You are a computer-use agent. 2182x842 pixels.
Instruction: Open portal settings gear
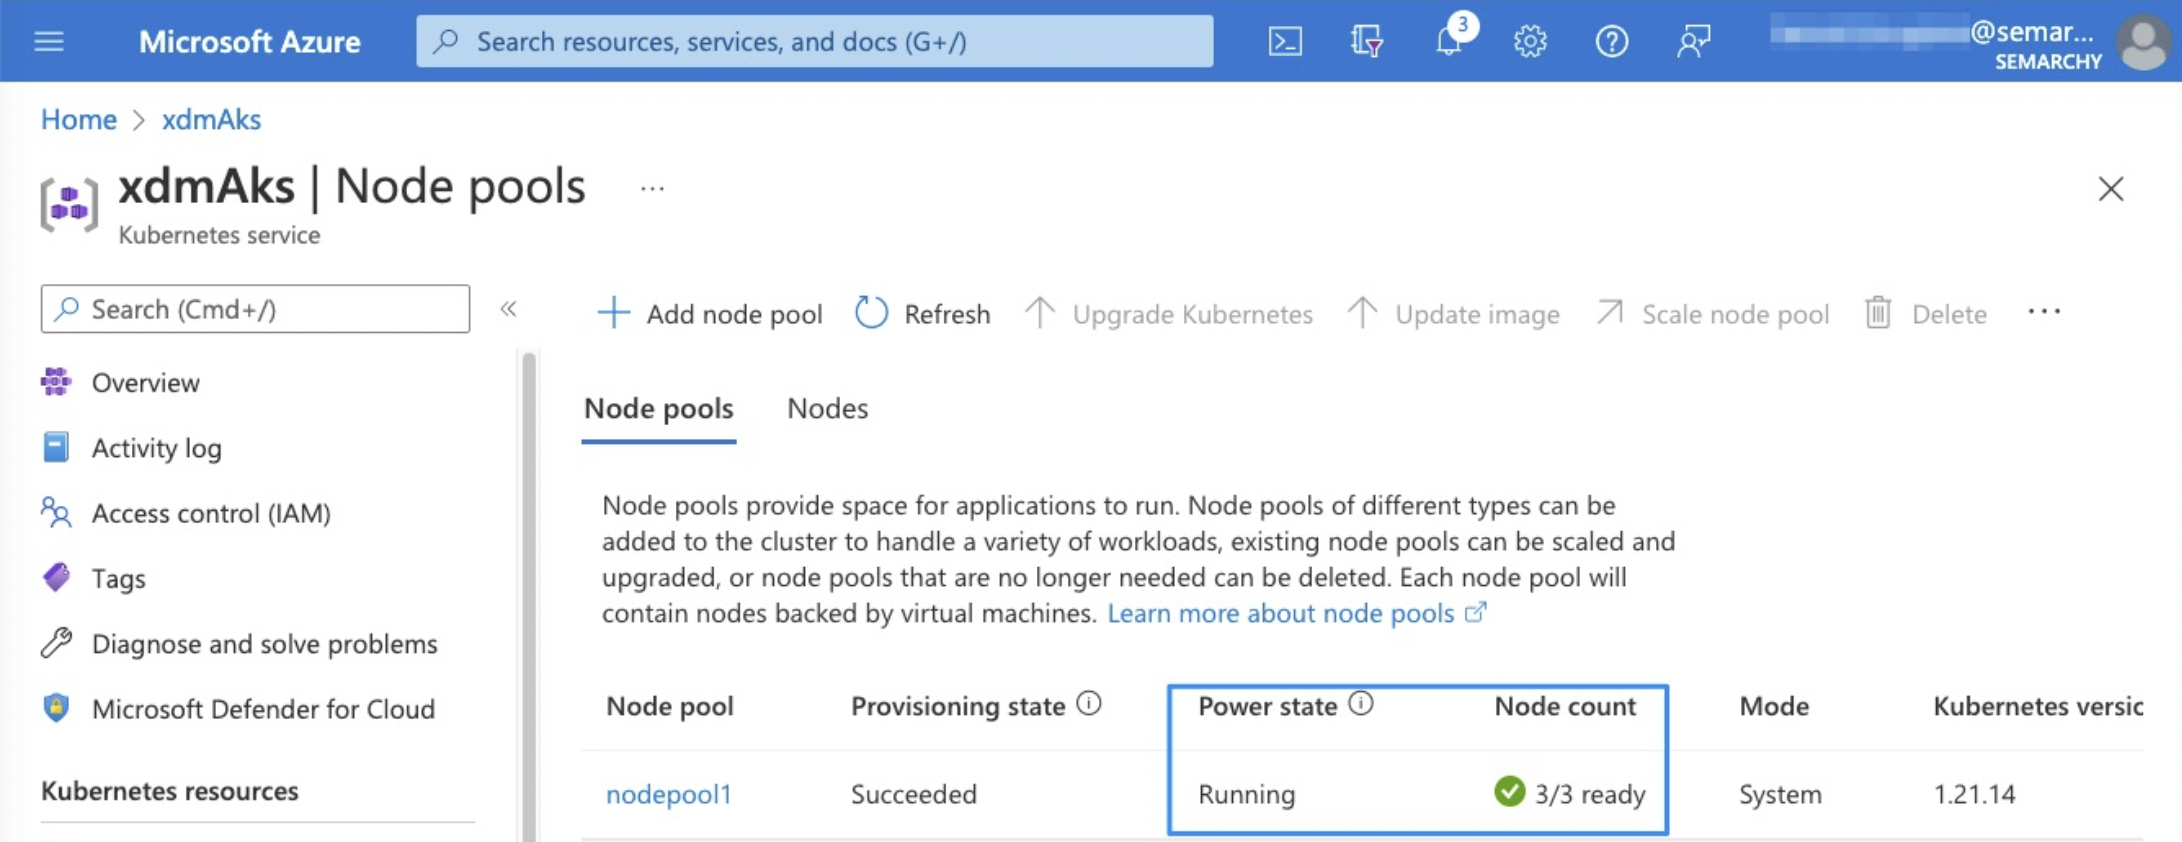pos(1530,41)
